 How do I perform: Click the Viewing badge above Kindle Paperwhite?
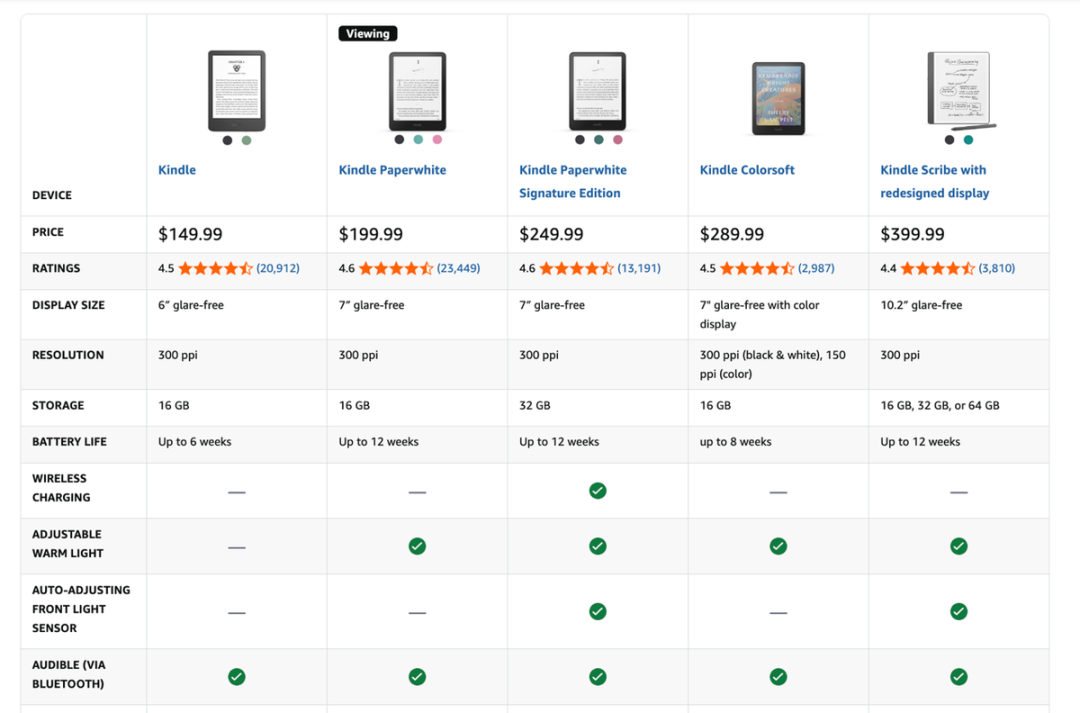(368, 34)
